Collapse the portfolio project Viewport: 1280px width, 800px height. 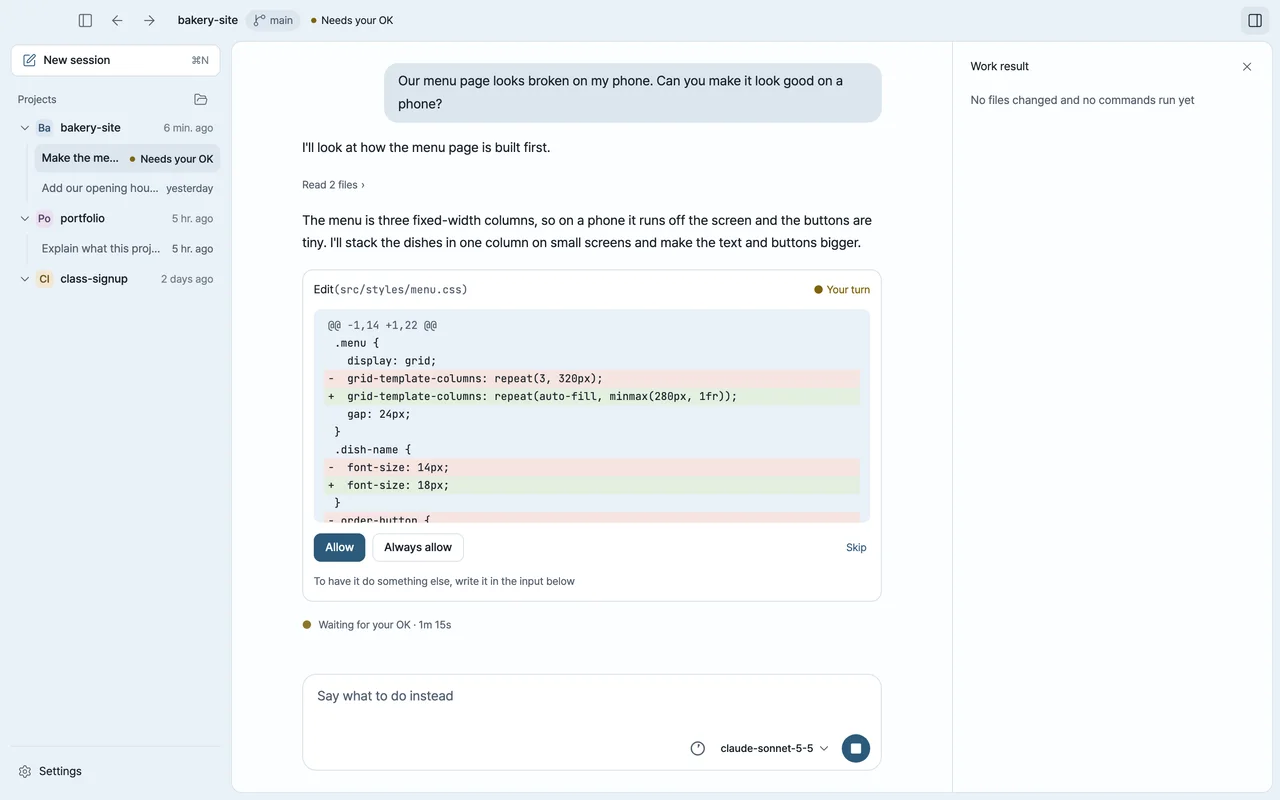coord(25,218)
